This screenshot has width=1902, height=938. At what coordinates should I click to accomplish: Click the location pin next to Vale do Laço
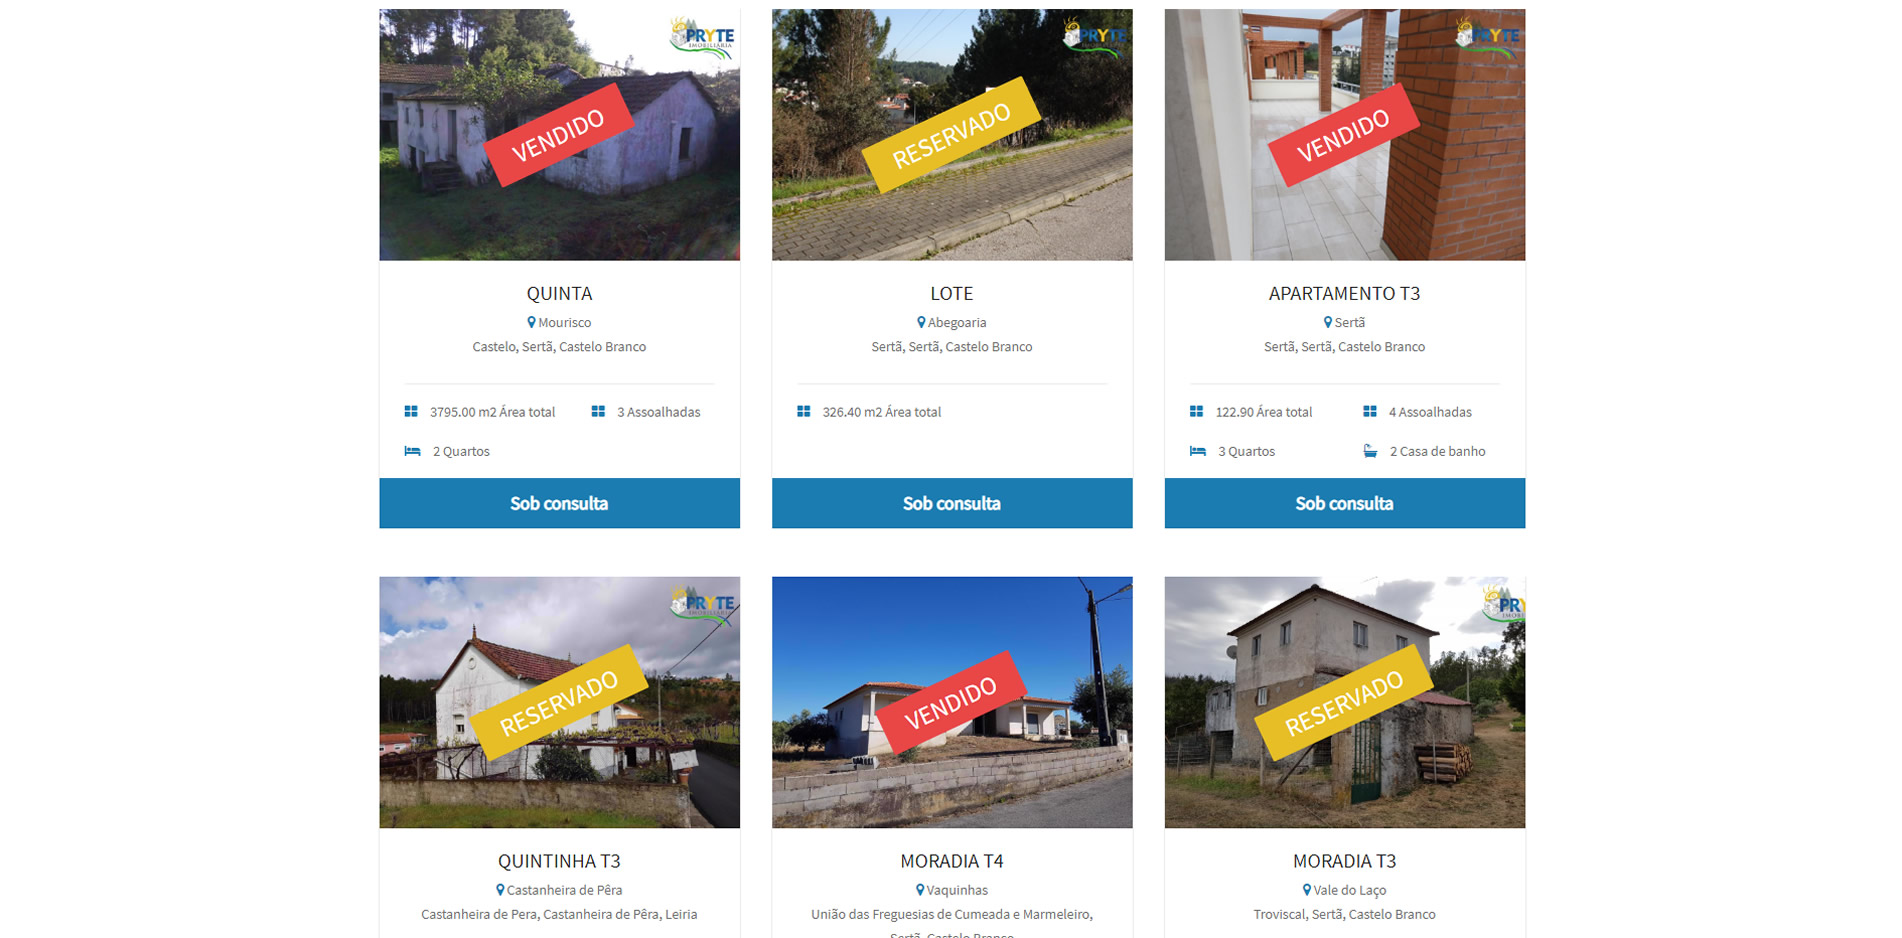pos(1307,890)
